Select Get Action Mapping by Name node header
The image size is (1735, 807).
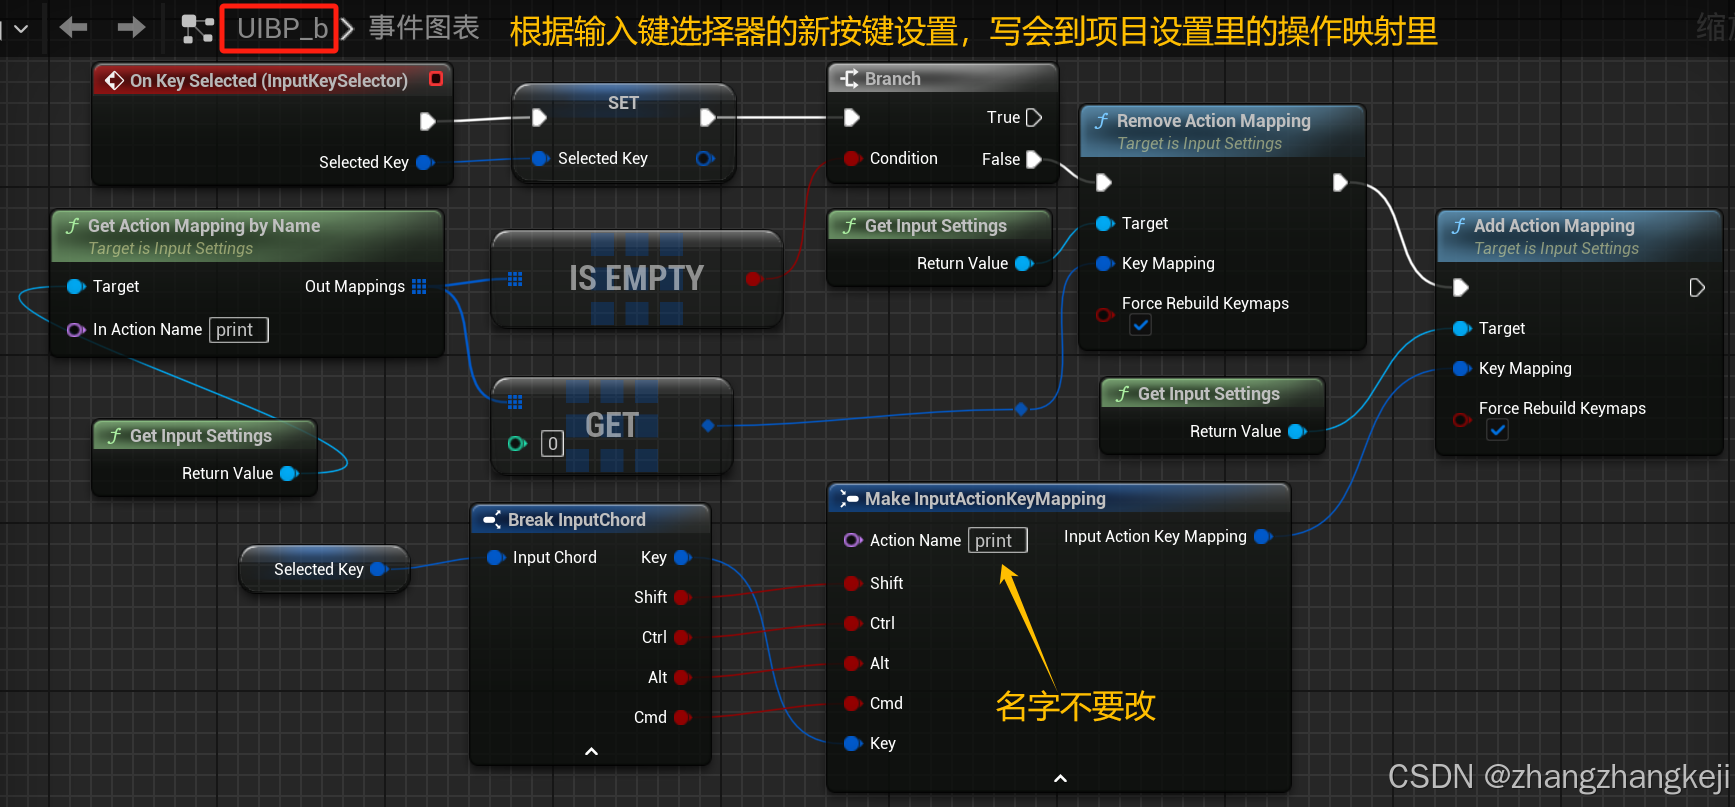(247, 236)
